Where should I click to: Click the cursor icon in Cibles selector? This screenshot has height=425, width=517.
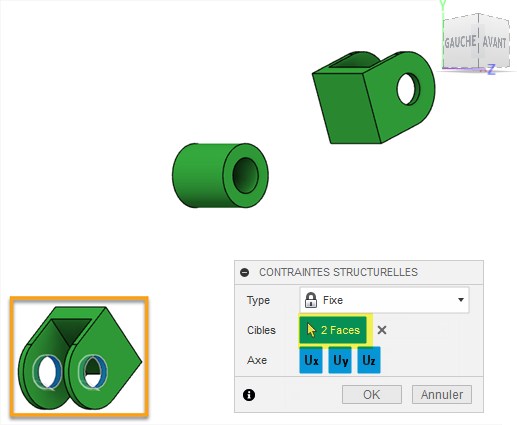tap(311, 330)
